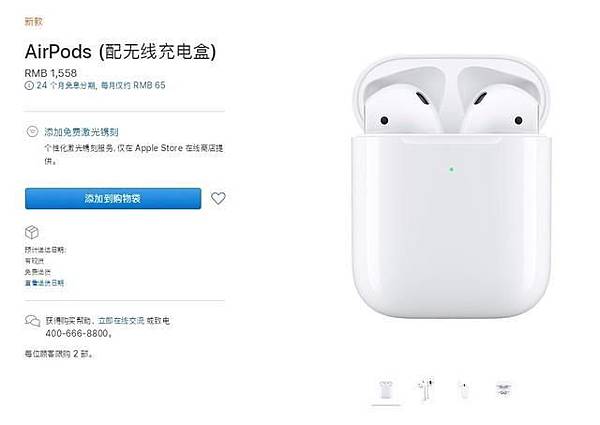Open the 立即在线交流 chat link

click(121, 321)
